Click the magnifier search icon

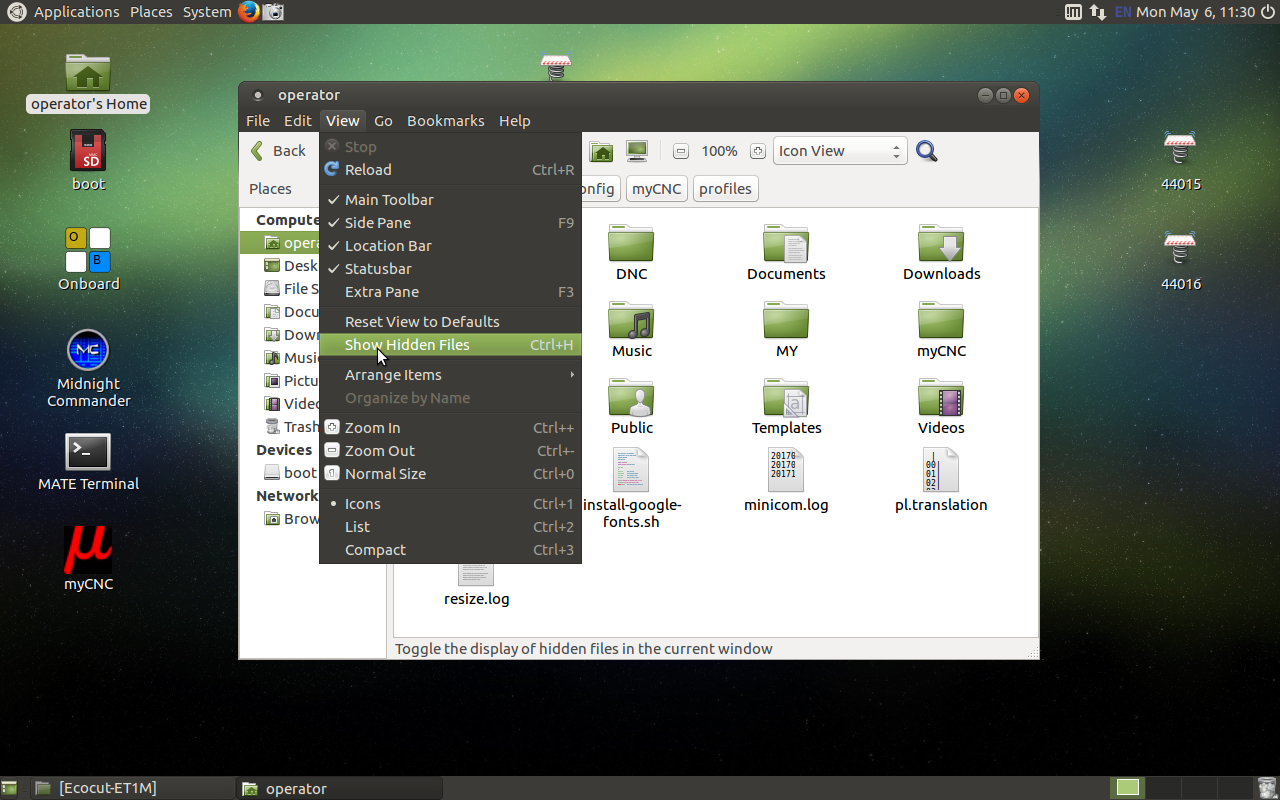[927, 151]
